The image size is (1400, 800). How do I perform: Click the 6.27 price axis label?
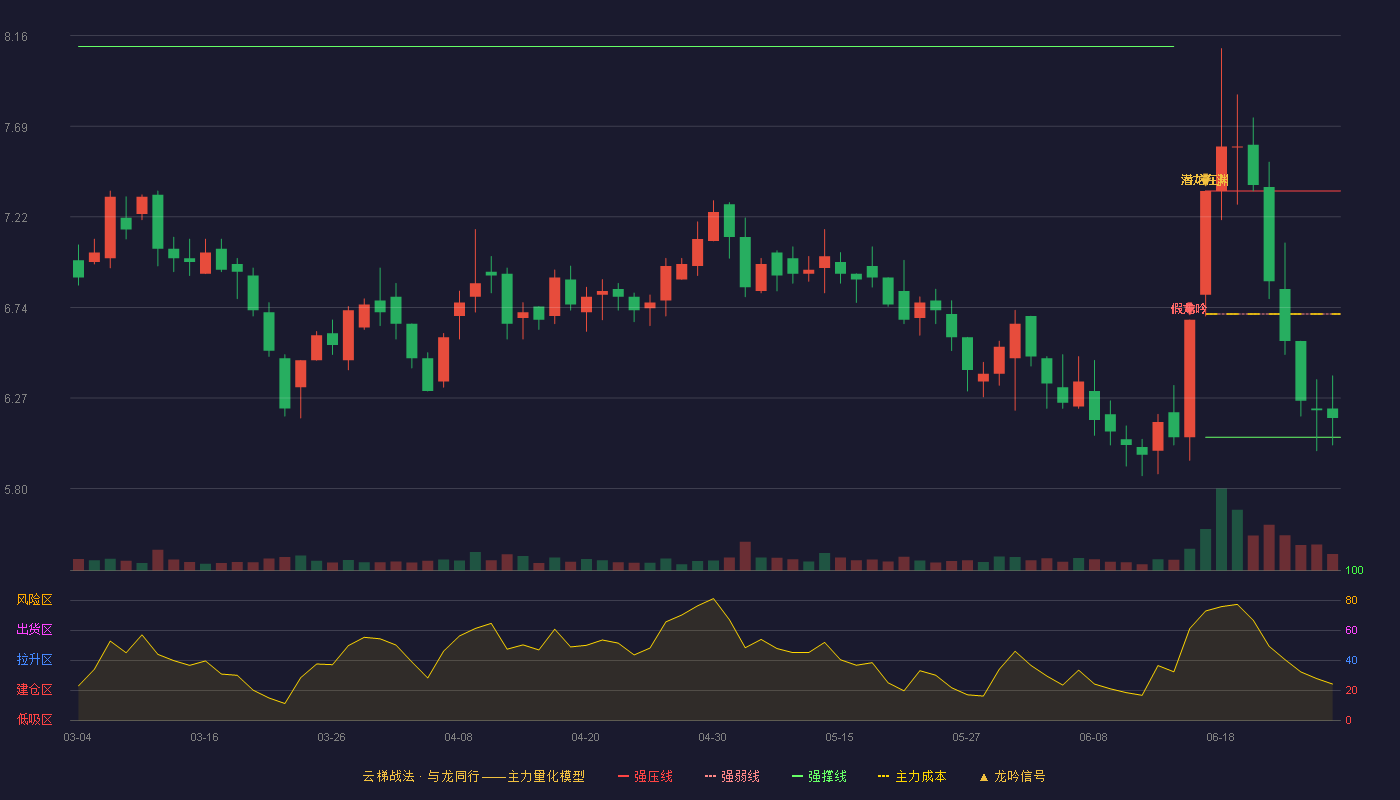(x=16, y=399)
